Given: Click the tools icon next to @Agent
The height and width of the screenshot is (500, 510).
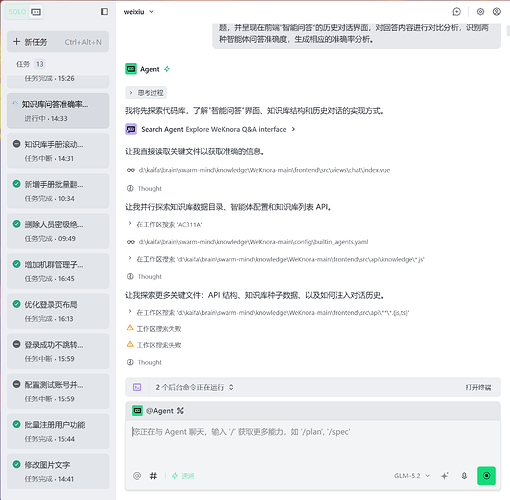Looking at the screenshot, I should 180,411.
